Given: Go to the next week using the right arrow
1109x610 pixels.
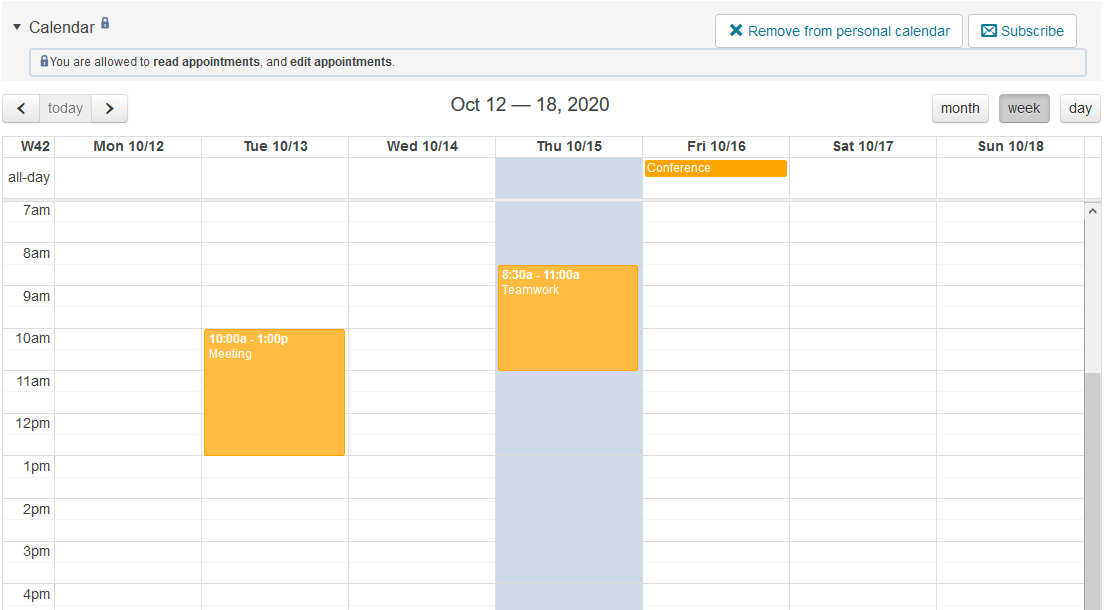Looking at the screenshot, I should click(x=110, y=108).
